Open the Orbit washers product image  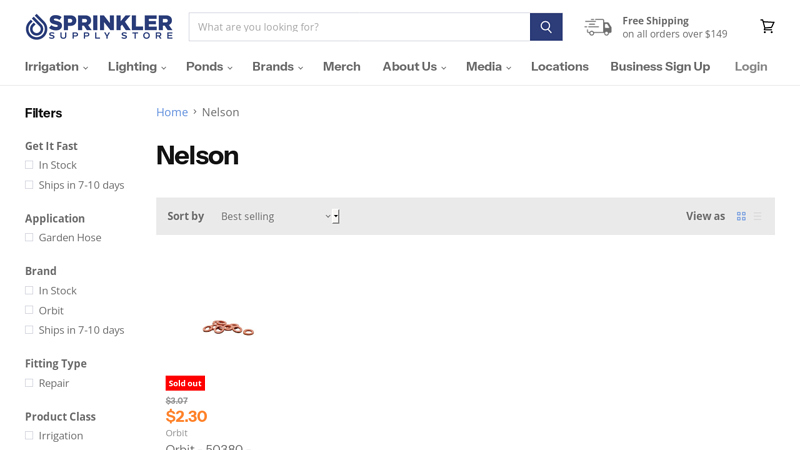[x=228, y=327]
